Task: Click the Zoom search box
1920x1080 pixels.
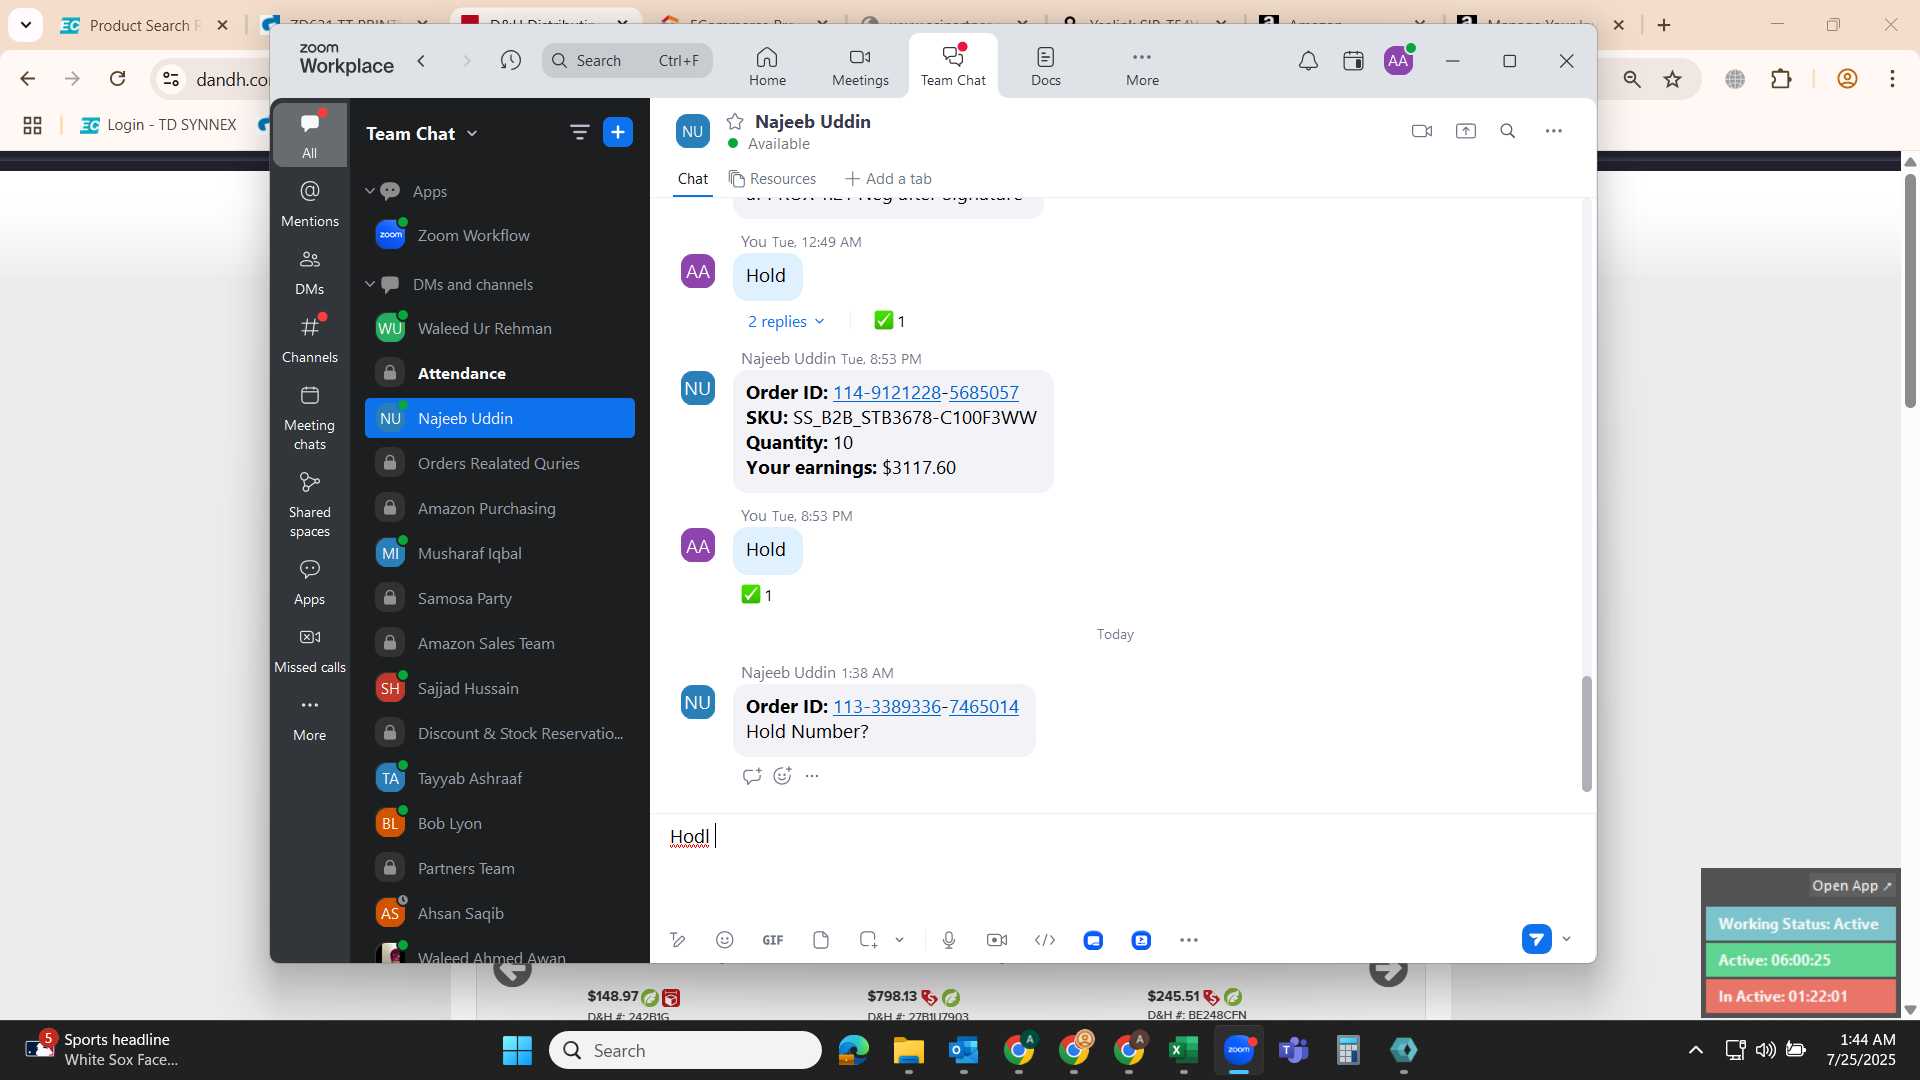Action: click(627, 61)
